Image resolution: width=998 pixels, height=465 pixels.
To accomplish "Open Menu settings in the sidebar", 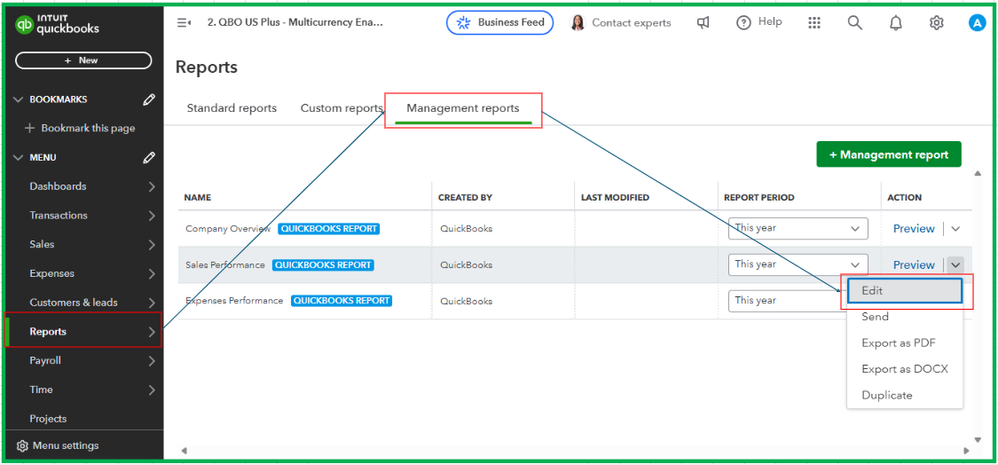I will (x=66, y=446).
